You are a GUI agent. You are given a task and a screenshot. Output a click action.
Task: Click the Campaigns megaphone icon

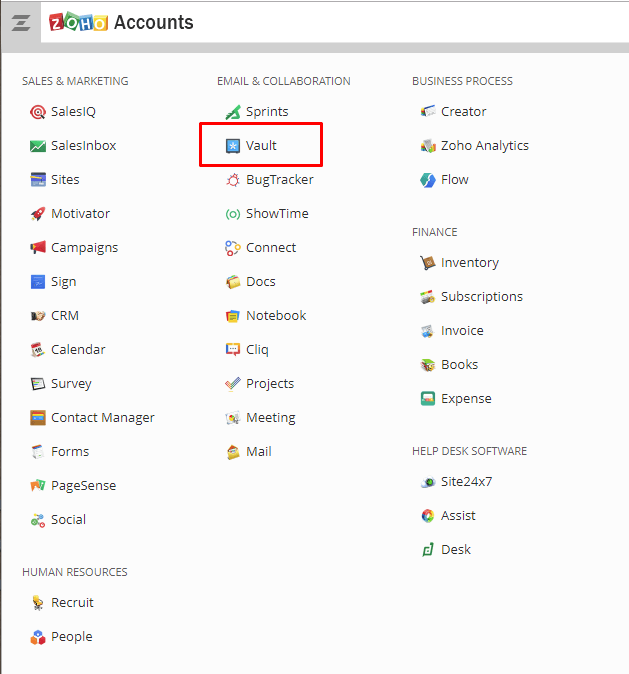[x=38, y=248]
